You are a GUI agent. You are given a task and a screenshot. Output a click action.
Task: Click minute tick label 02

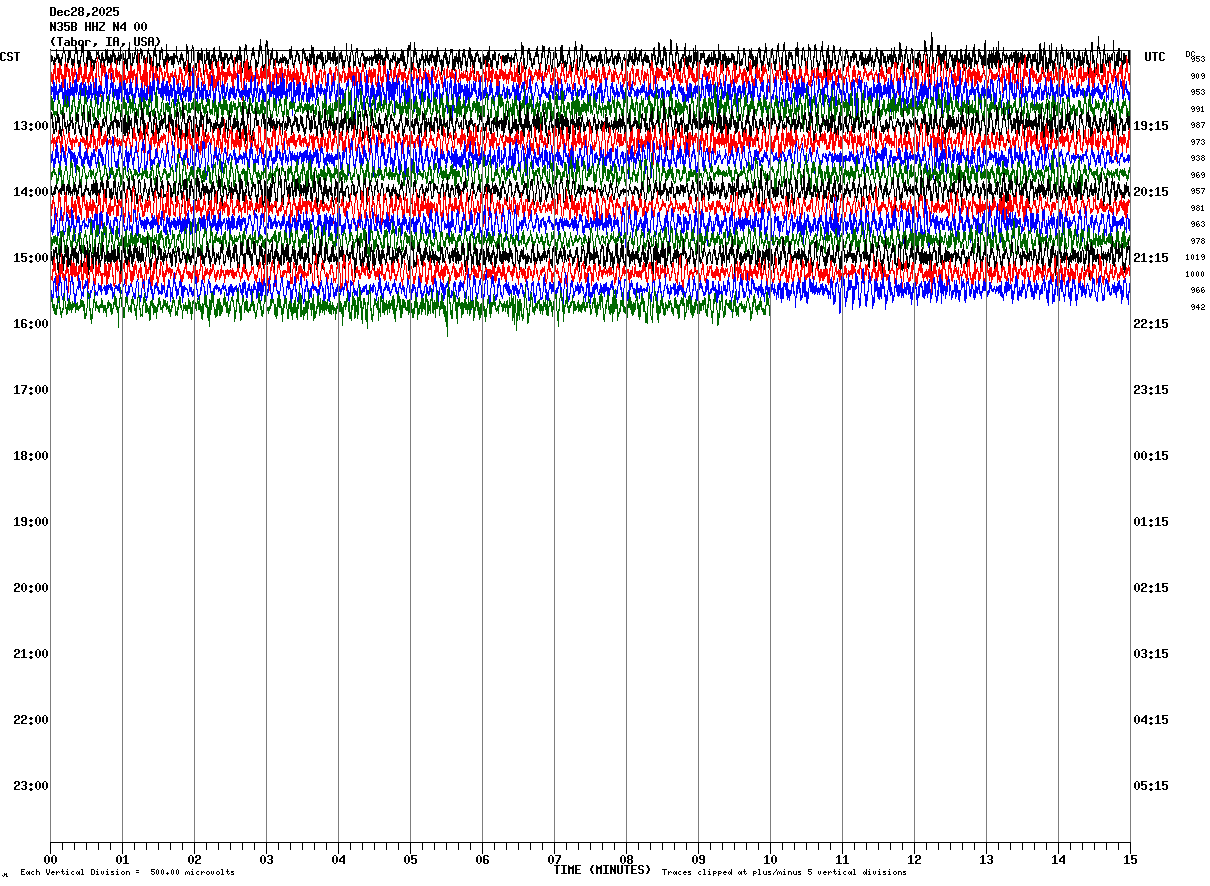pyautogui.click(x=195, y=860)
